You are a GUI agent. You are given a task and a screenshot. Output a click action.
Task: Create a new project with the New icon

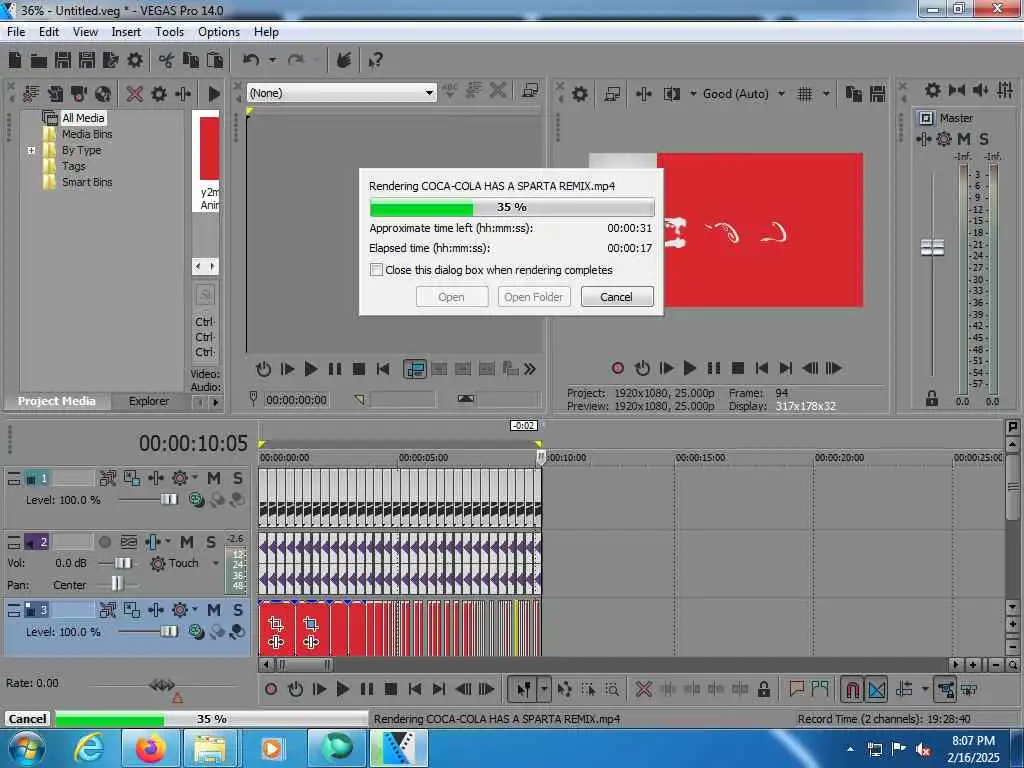(x=15, y=61)
